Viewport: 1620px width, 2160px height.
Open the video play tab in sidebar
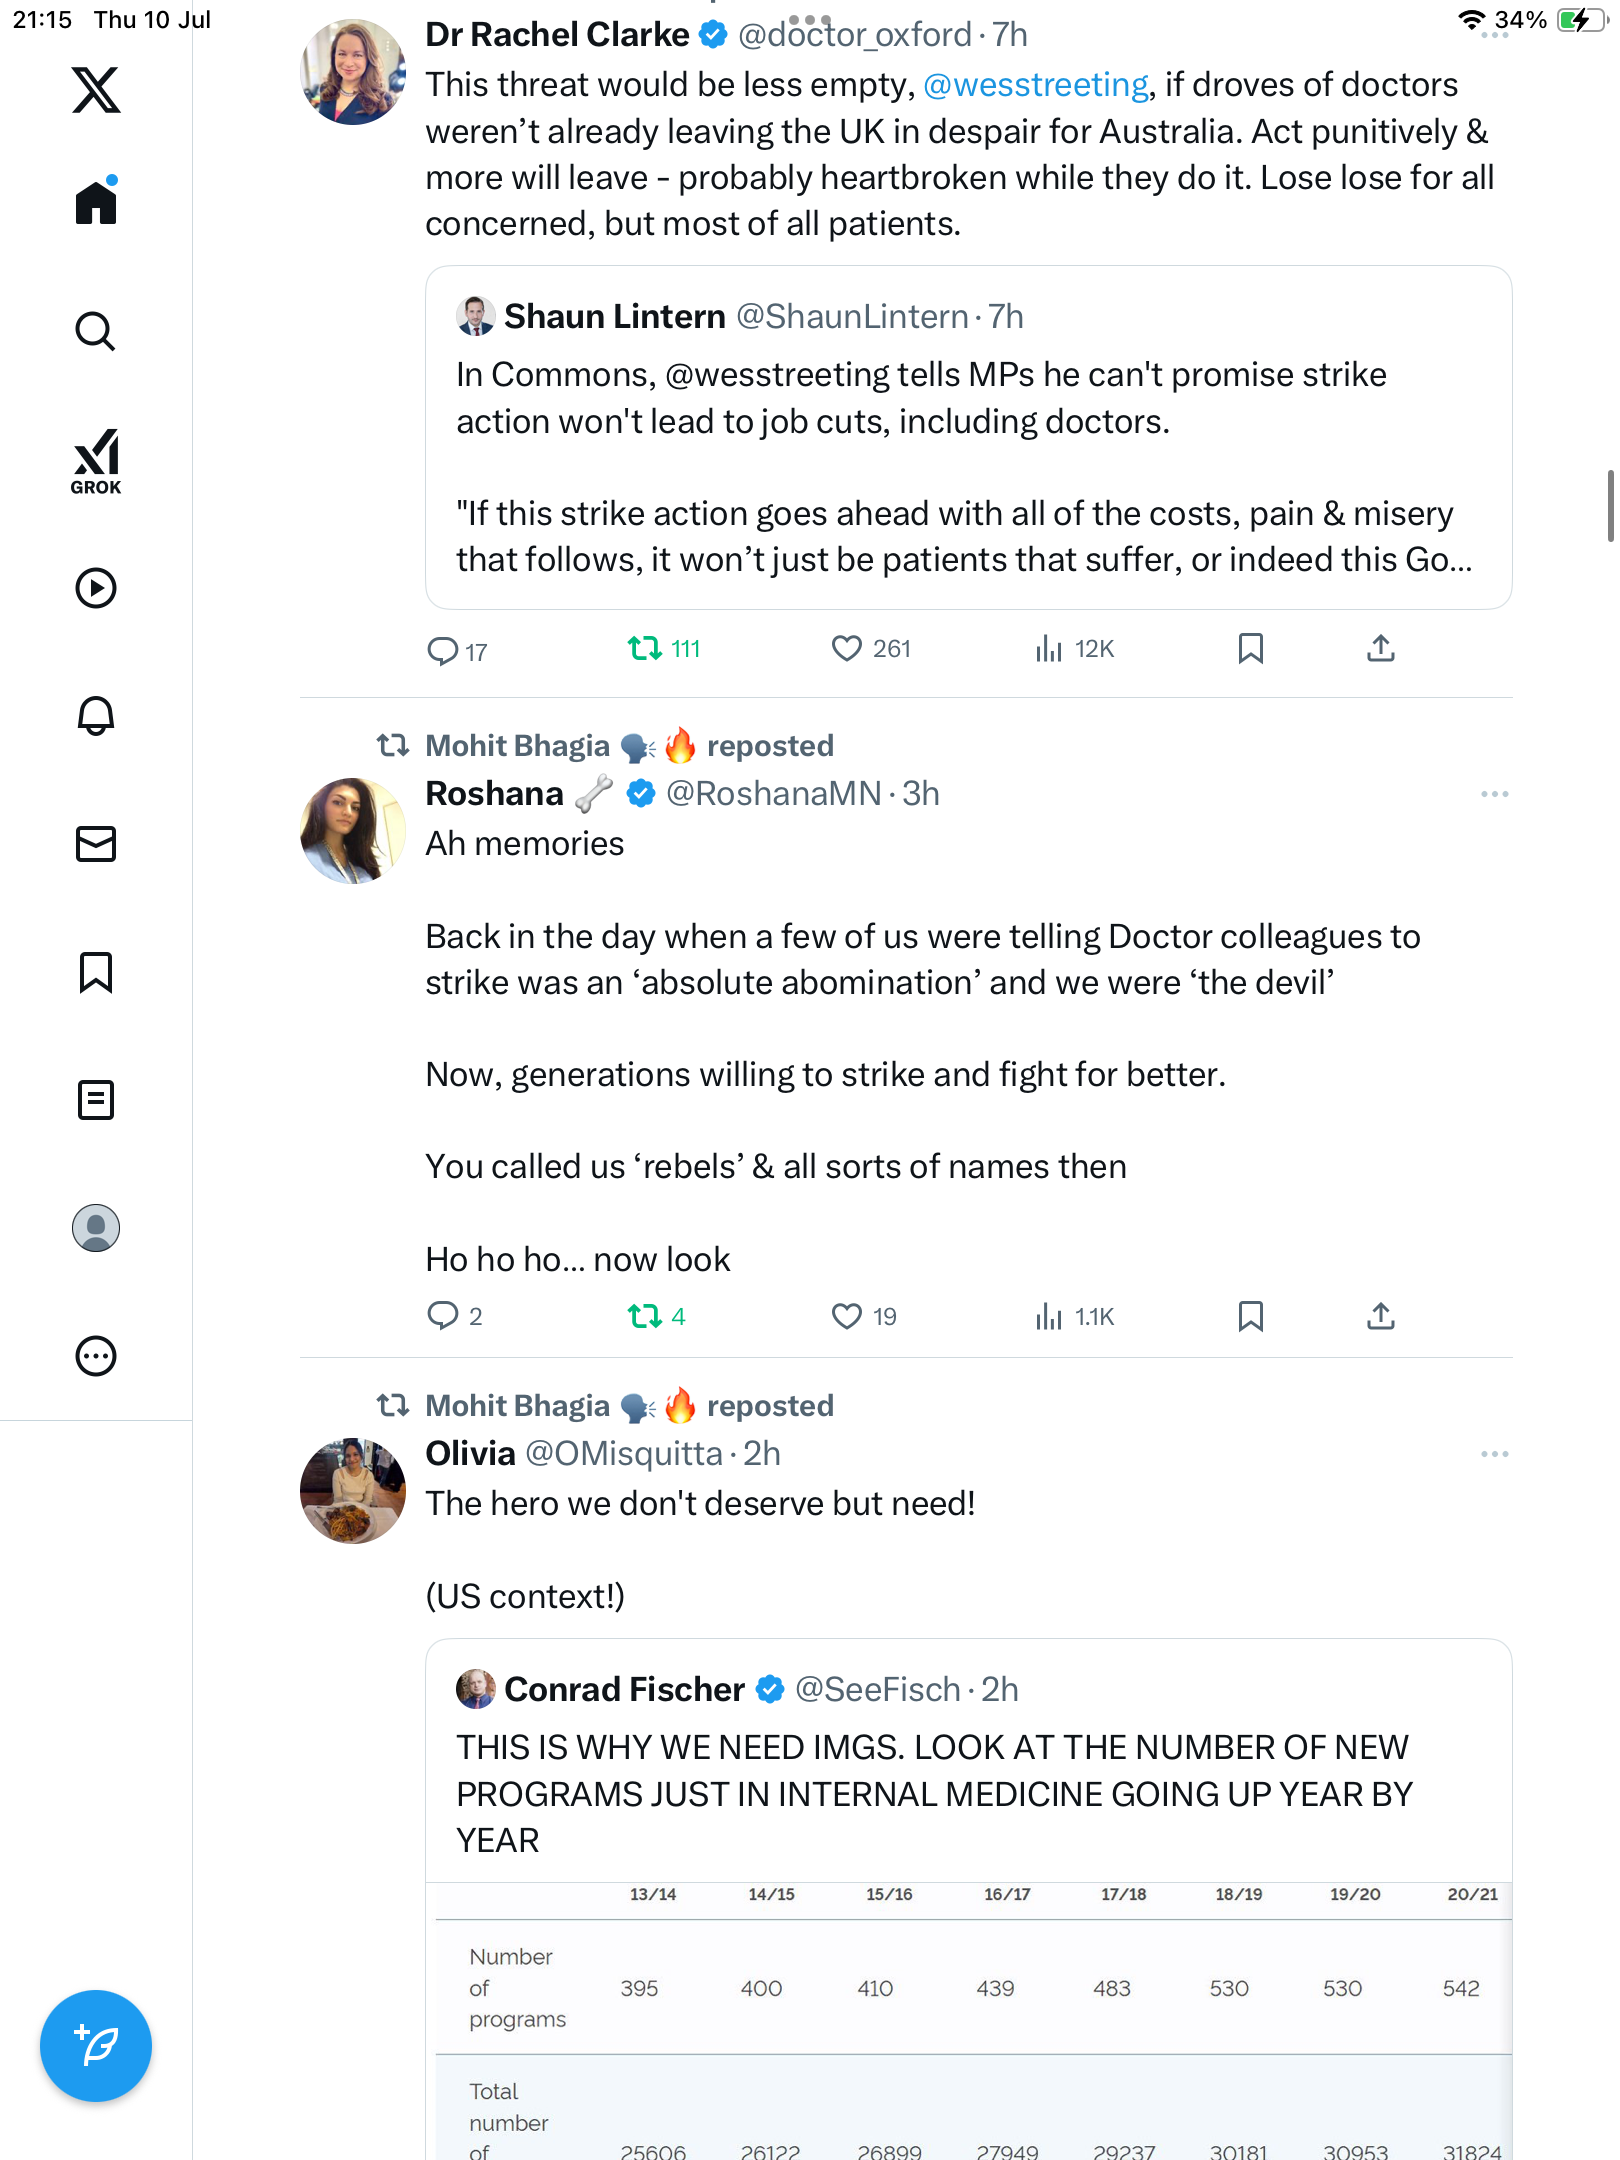click(96, 588)
